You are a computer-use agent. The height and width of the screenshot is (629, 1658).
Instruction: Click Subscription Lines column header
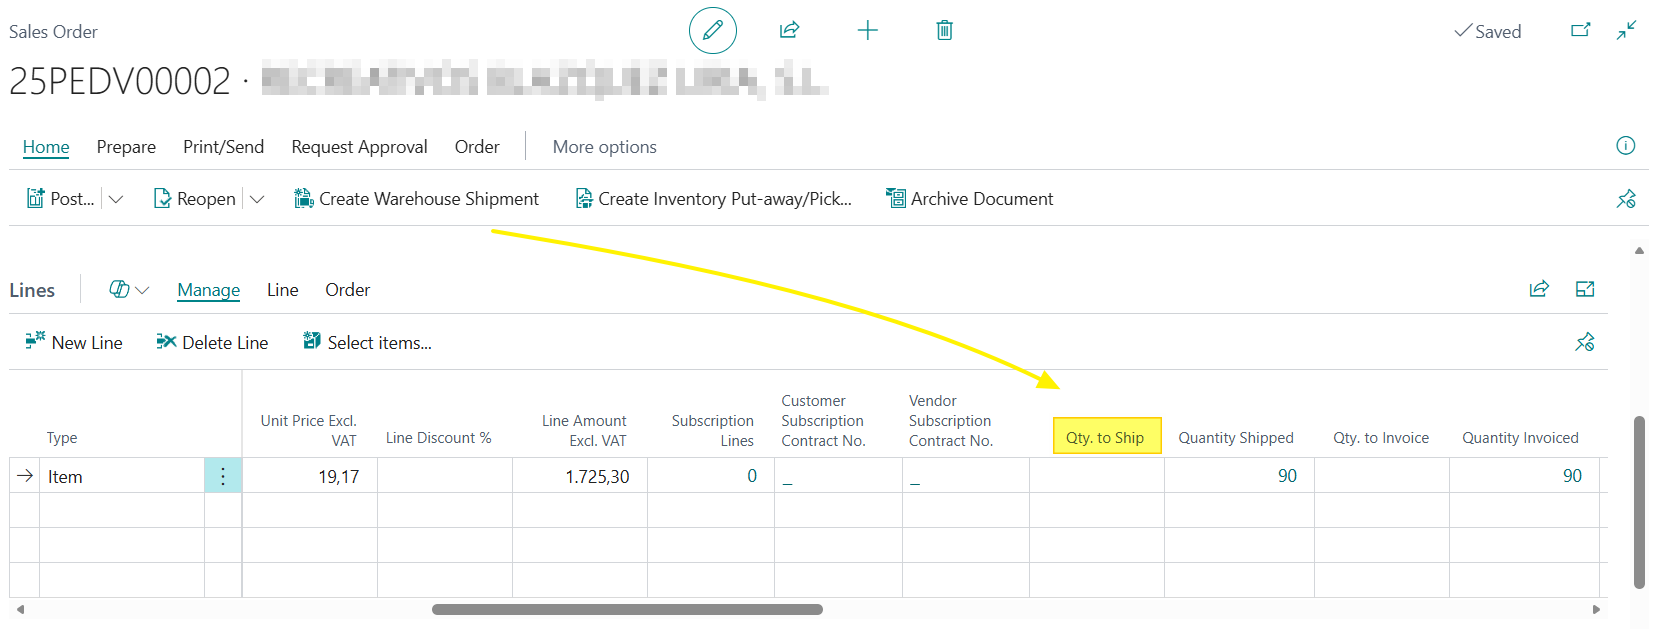tap(713, 430)
